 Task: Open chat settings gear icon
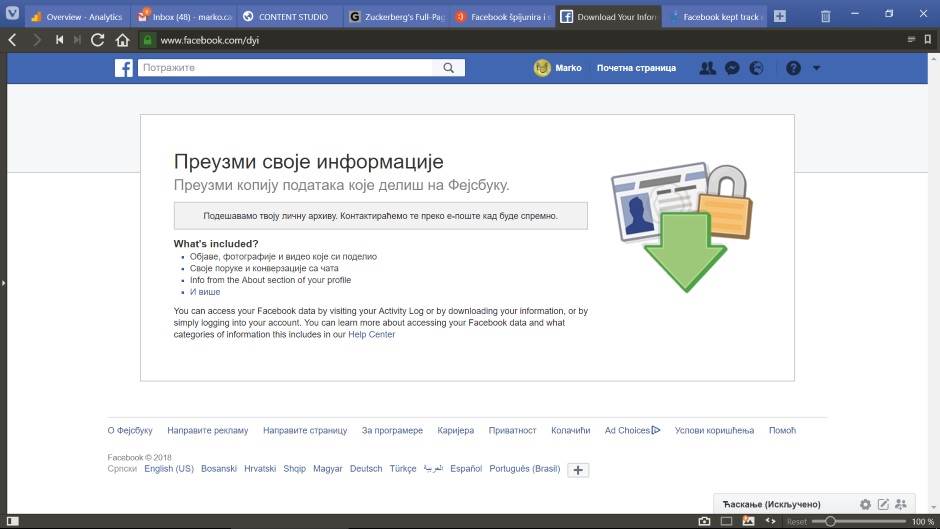(865, 504)
